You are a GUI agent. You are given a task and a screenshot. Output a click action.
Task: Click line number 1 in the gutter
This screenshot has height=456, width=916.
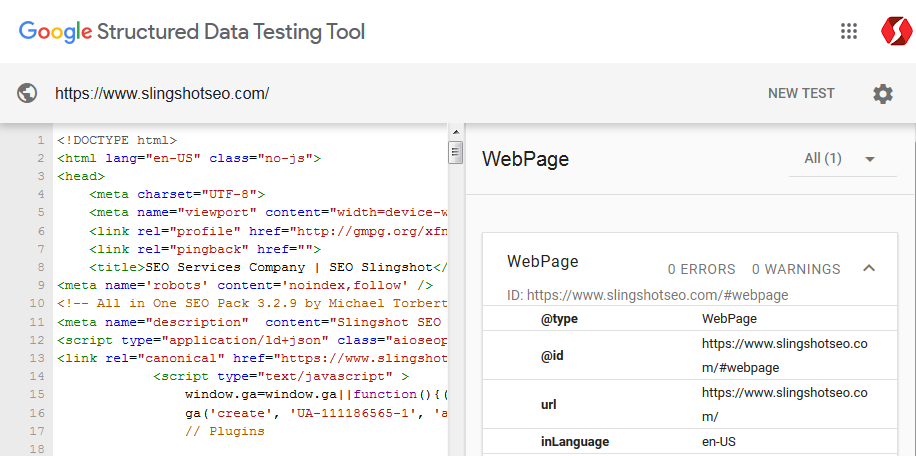[40, 140]
